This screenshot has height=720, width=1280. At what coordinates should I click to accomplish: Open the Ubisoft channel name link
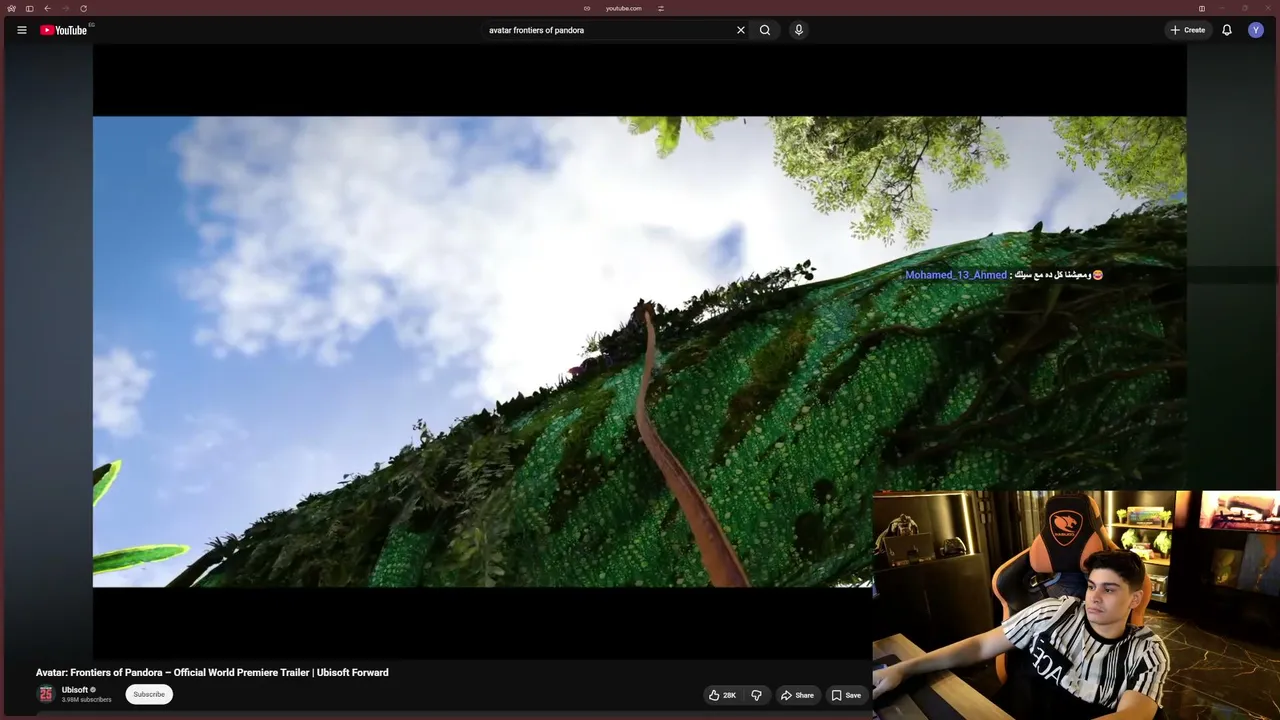75,690
